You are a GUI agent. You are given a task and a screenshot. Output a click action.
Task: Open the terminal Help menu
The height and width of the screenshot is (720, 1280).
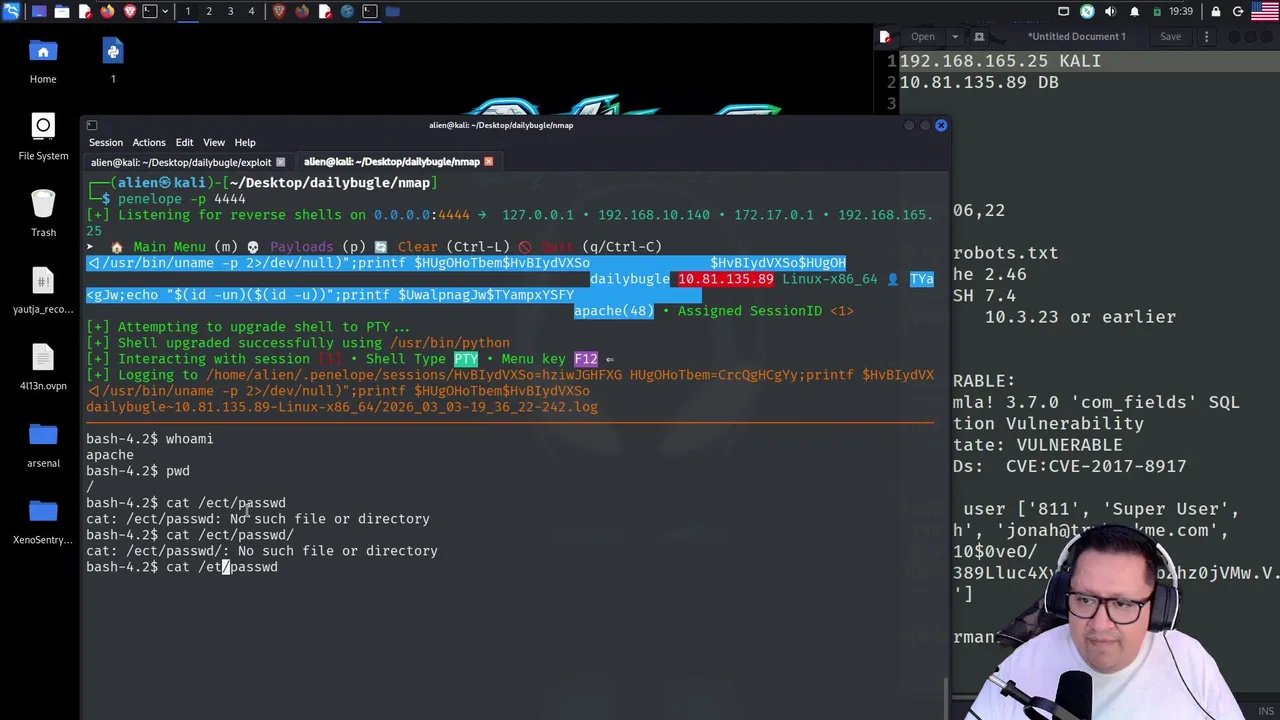click(x=245, y=142)
